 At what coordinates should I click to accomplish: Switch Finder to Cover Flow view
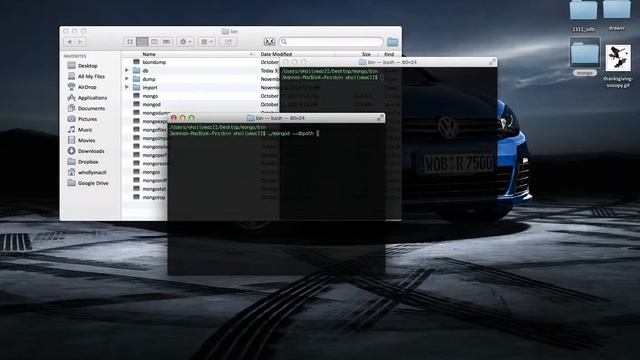pyautogui.click(x=167, y=42)
